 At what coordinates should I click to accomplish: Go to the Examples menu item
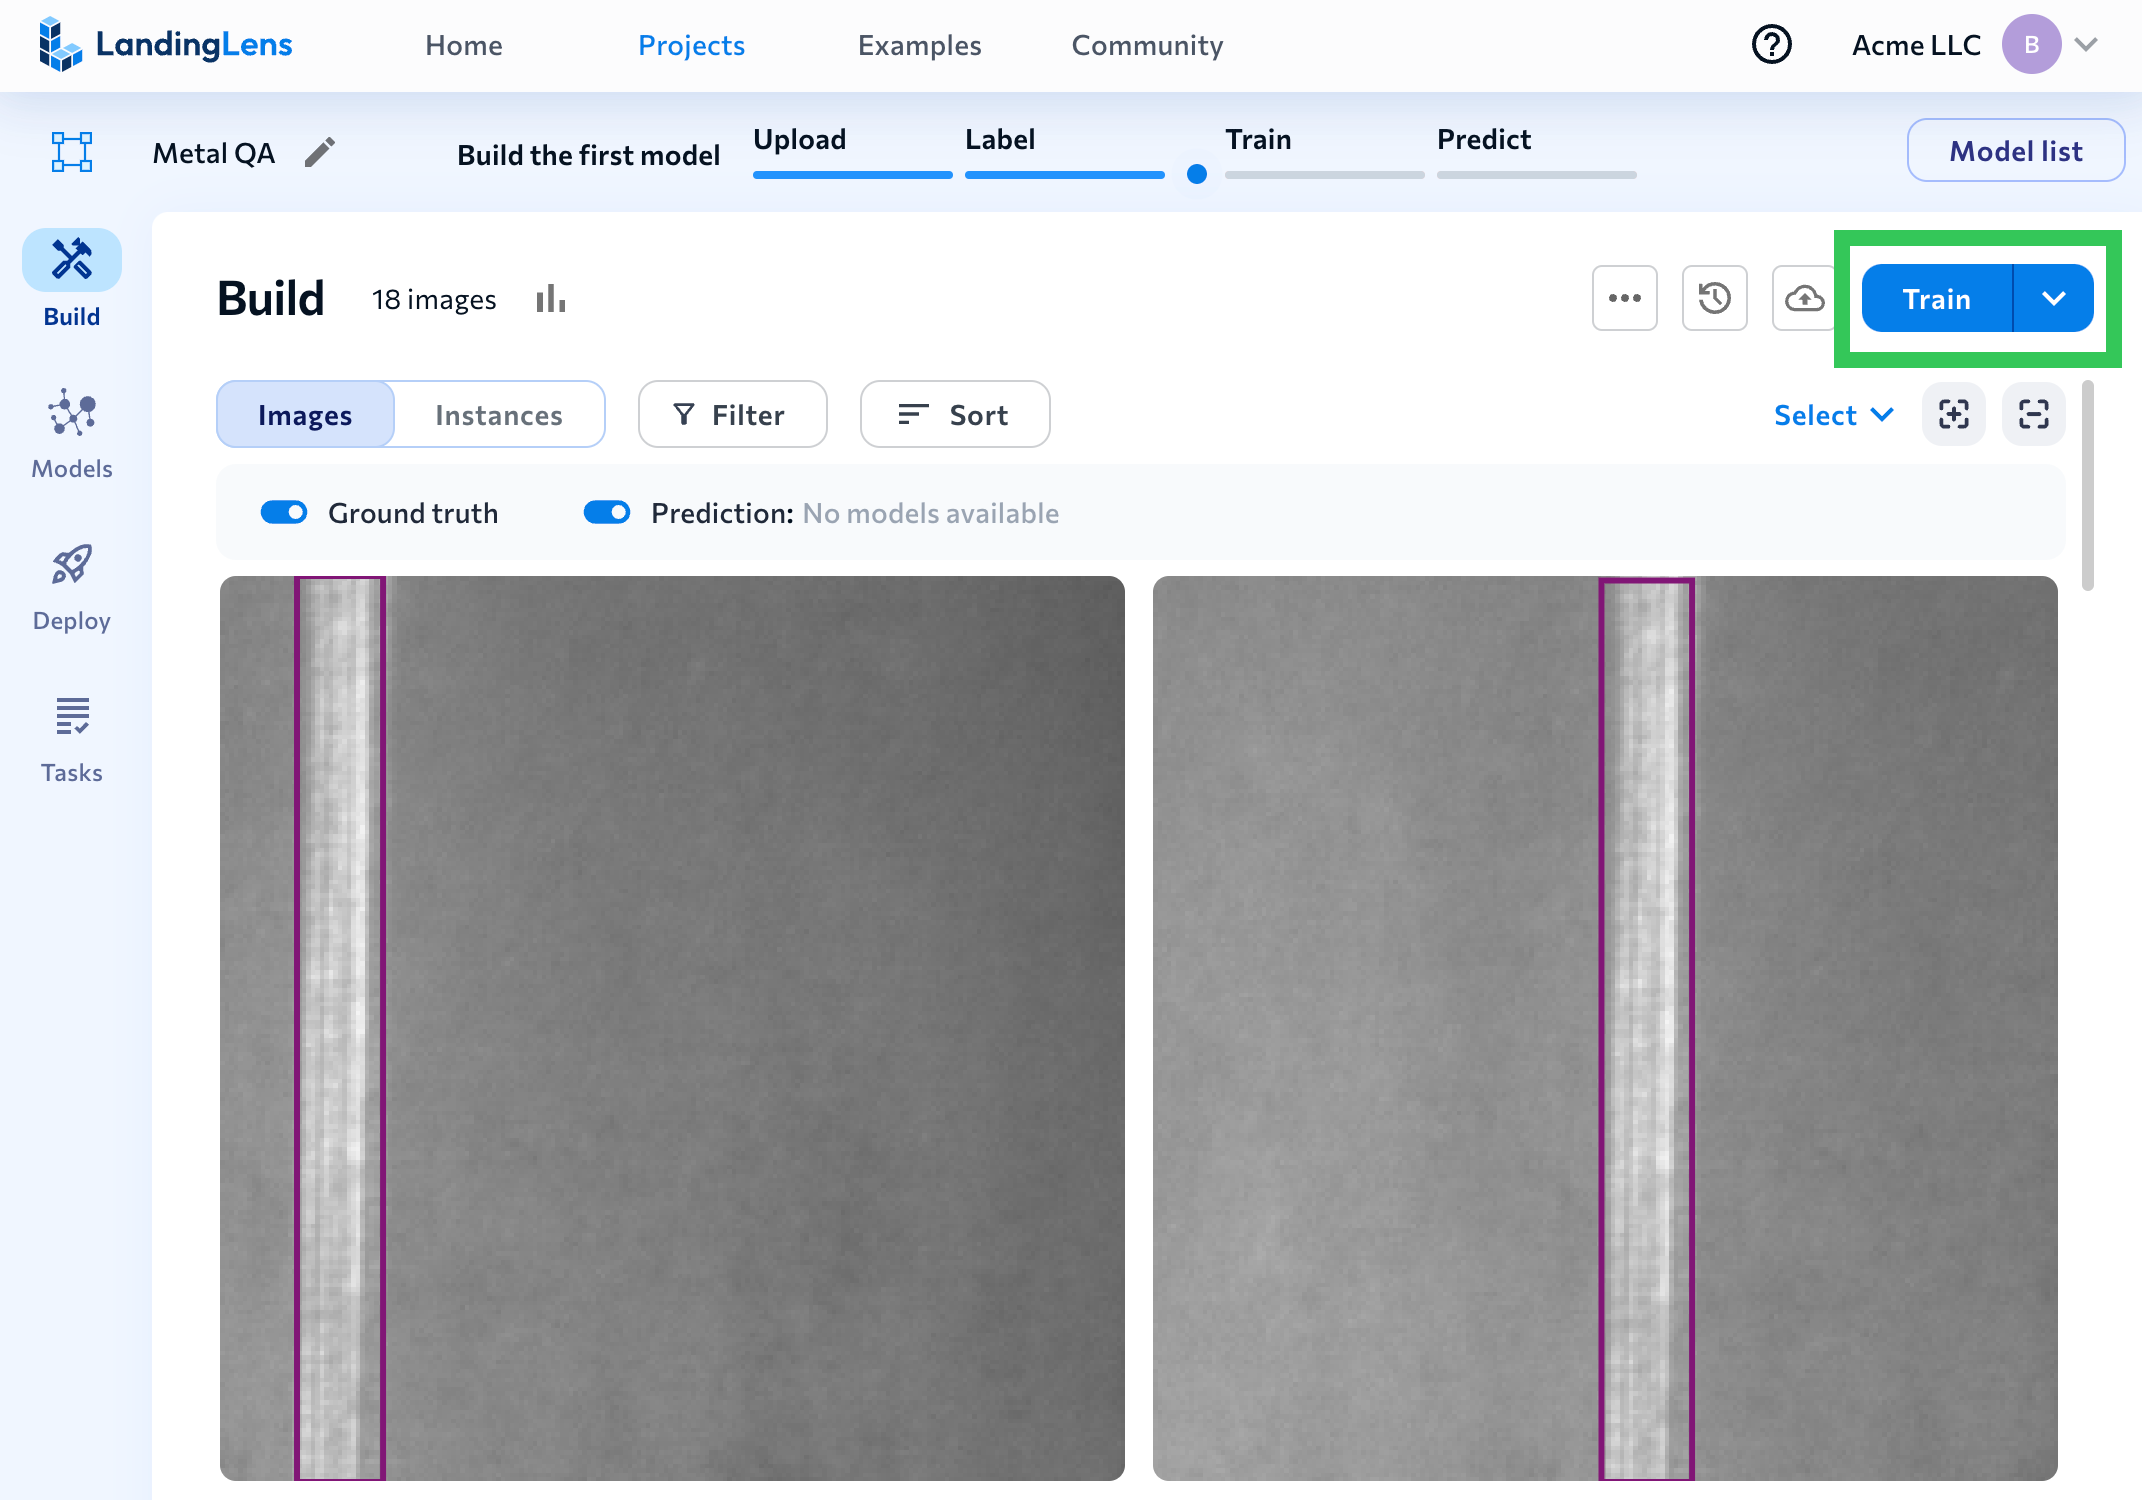tap(919, 45)
